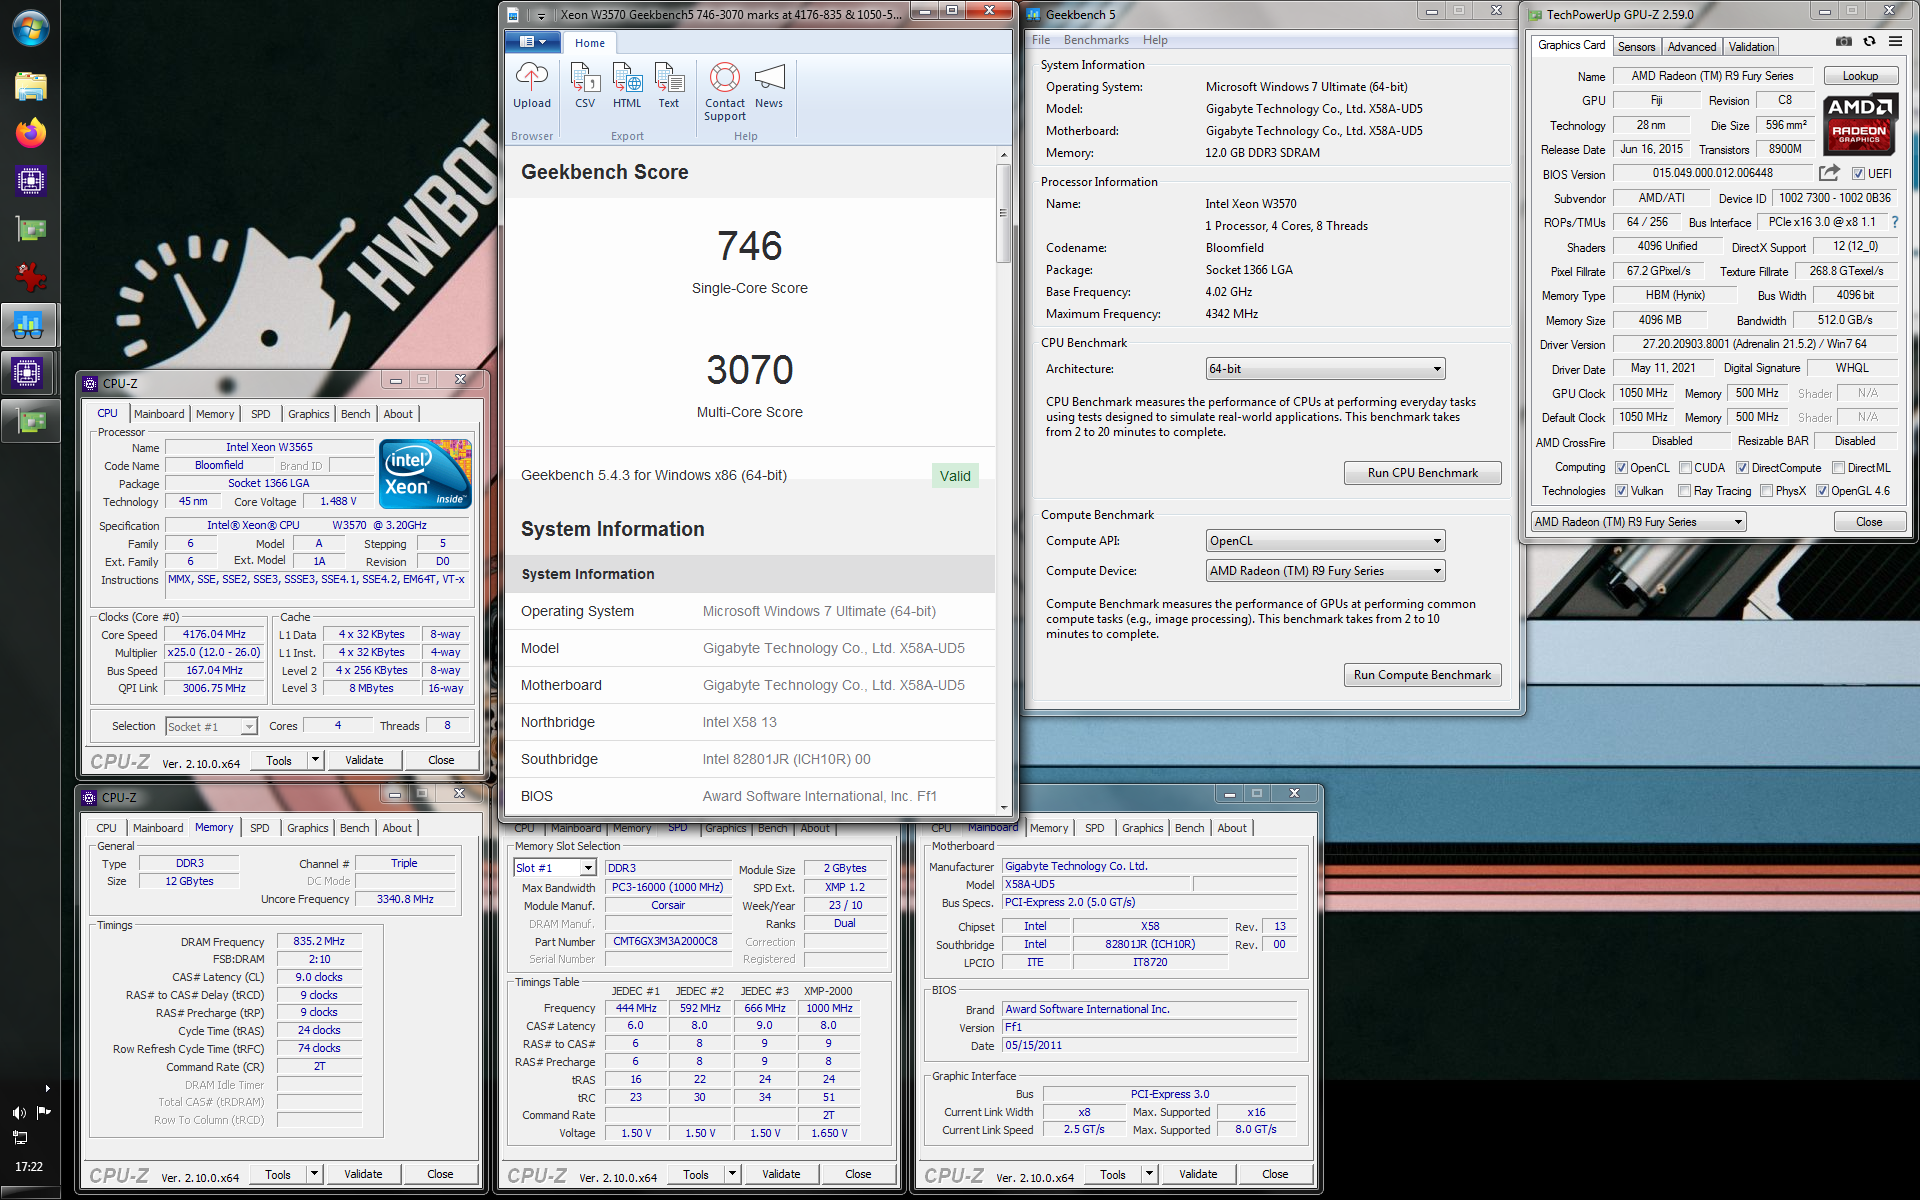The height and width of the screenshot is (1200, 1920).
Task: Click the volume speaker tray icon
Action: (20, 1112)
